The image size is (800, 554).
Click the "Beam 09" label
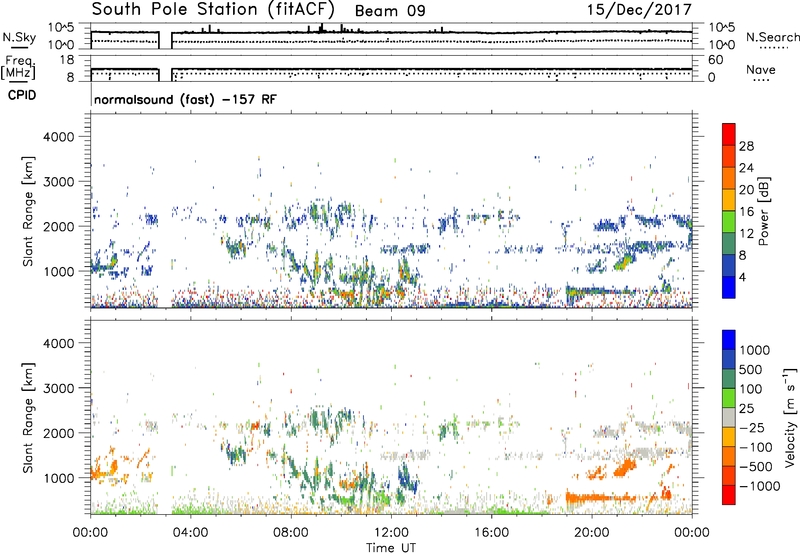tap(390, 11)
